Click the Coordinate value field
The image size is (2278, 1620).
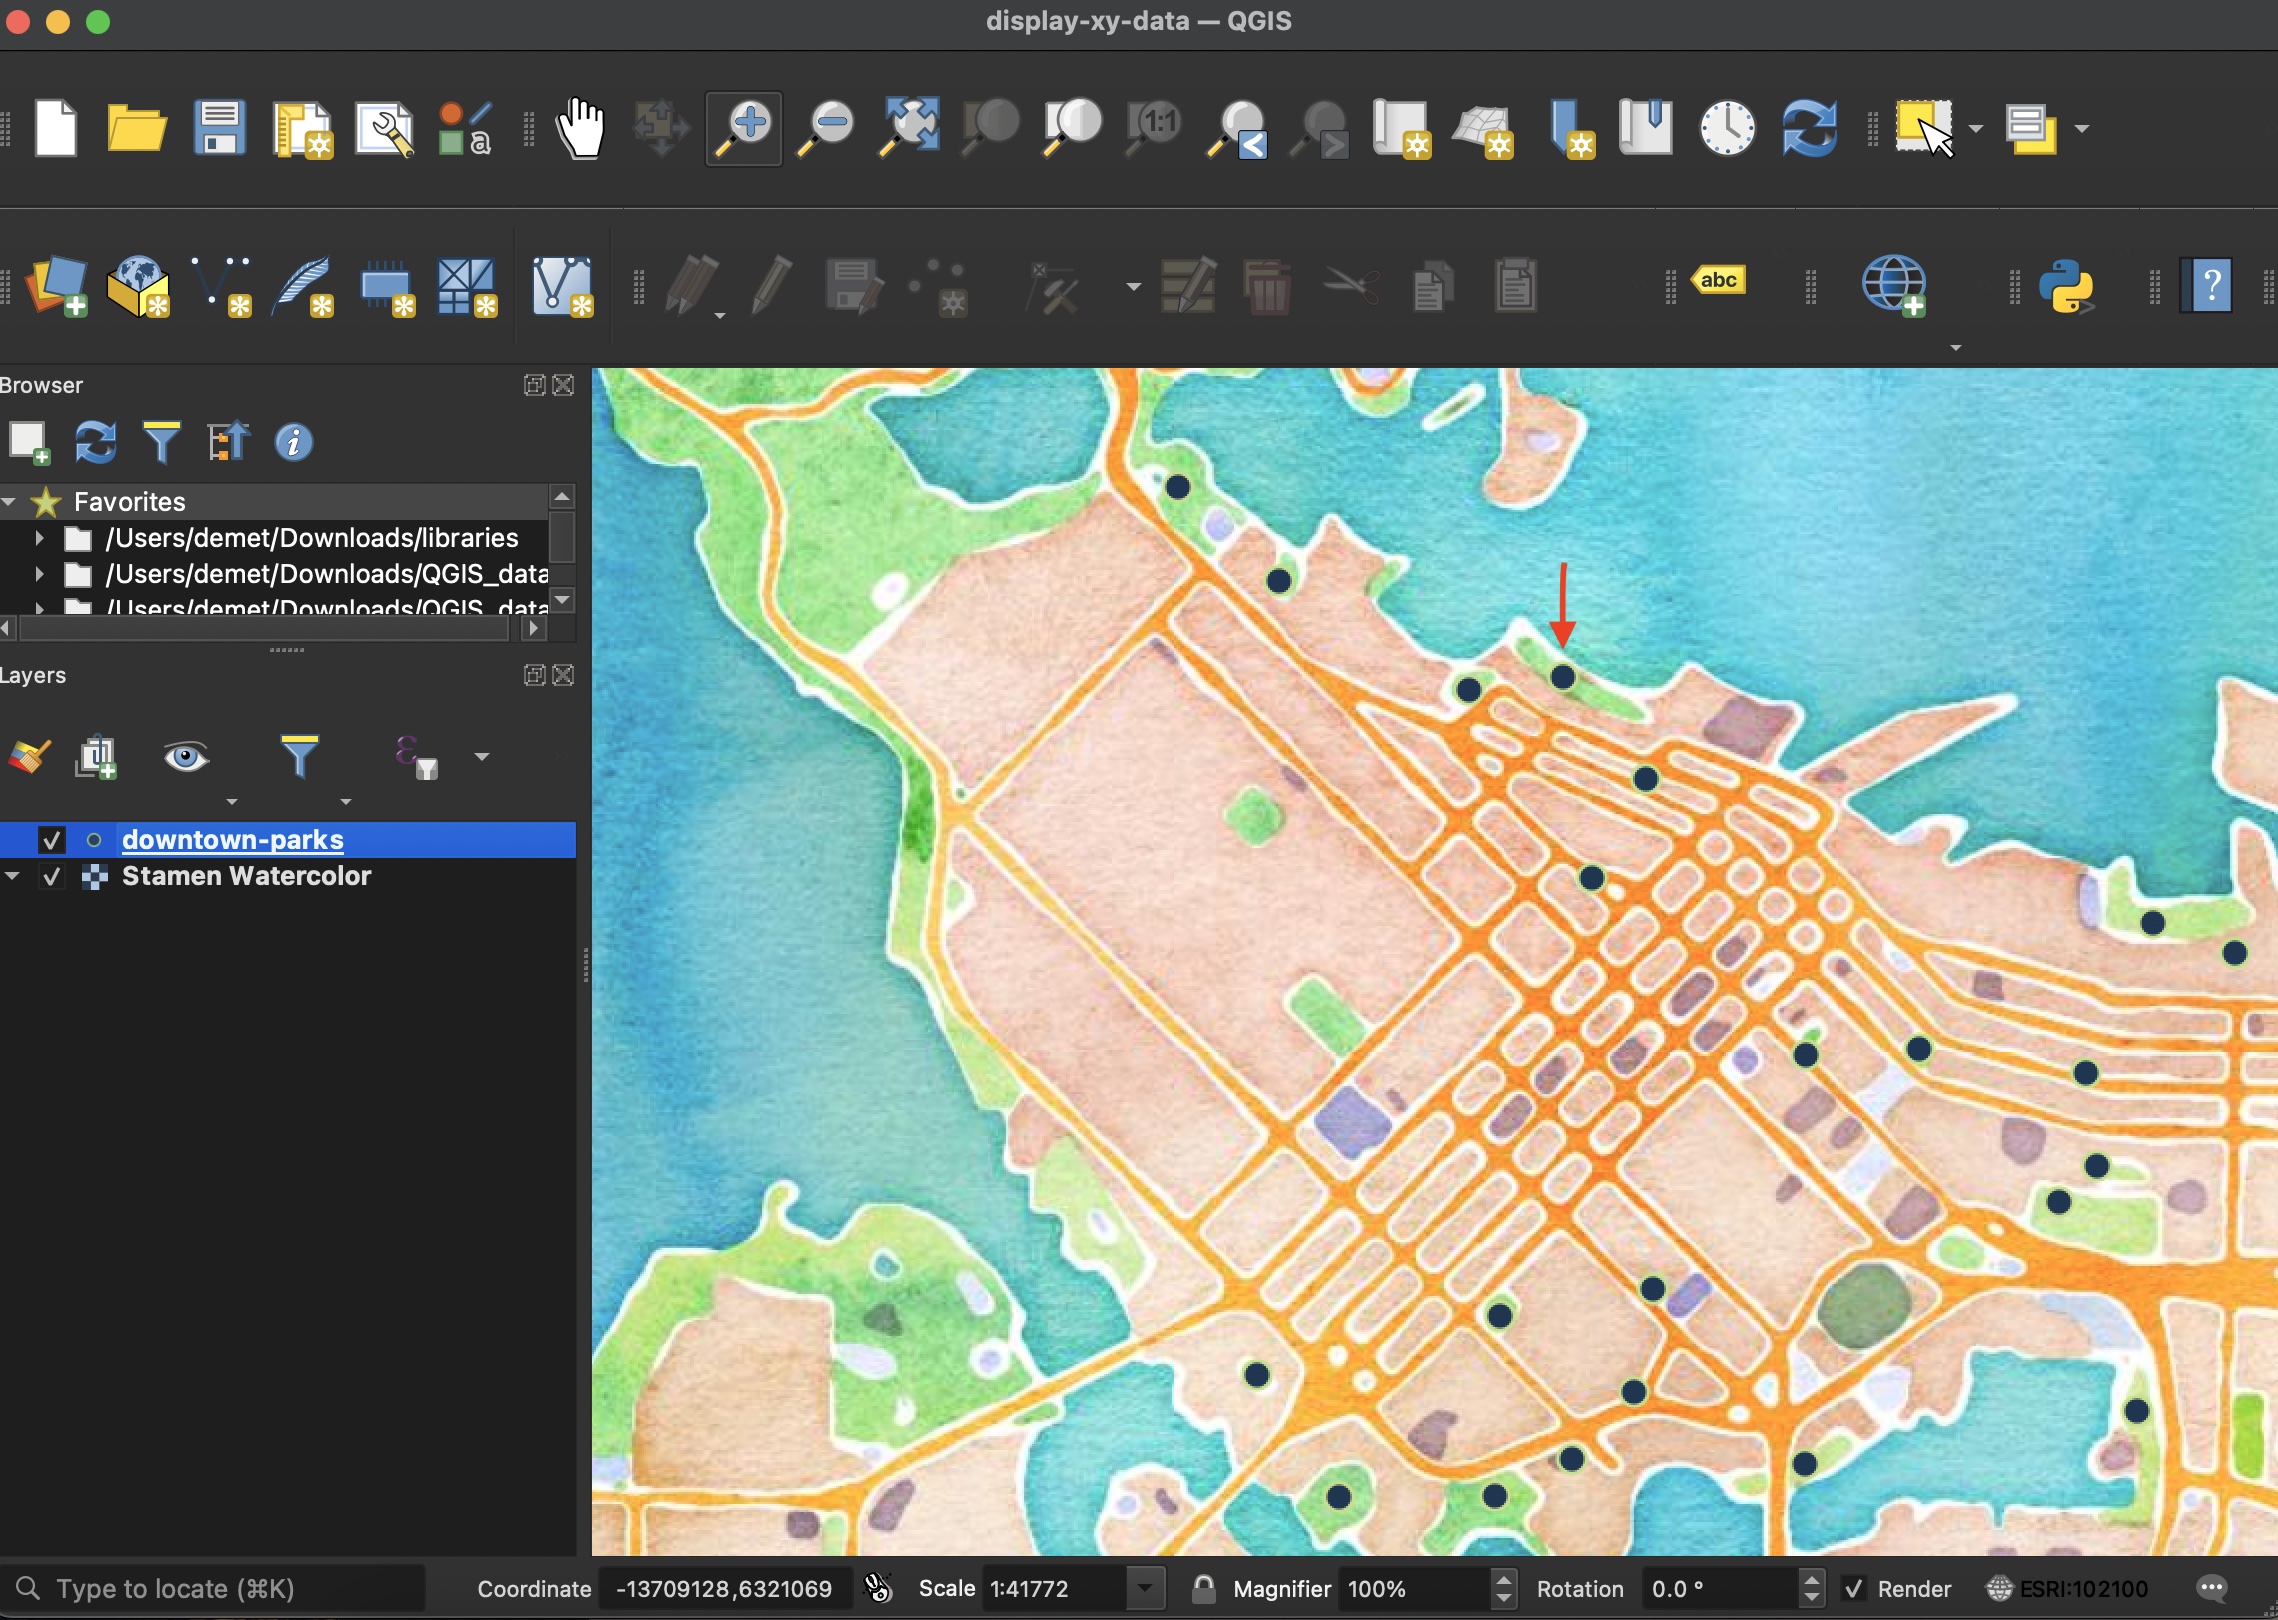pyautogui.click(x=724, y=1588)
